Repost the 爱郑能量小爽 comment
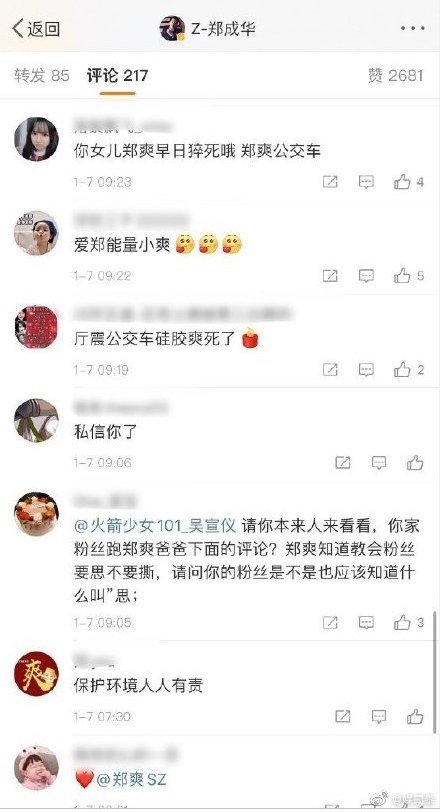Image resolution: width=440 pixels, height=812 pixels. click(330, 276)
